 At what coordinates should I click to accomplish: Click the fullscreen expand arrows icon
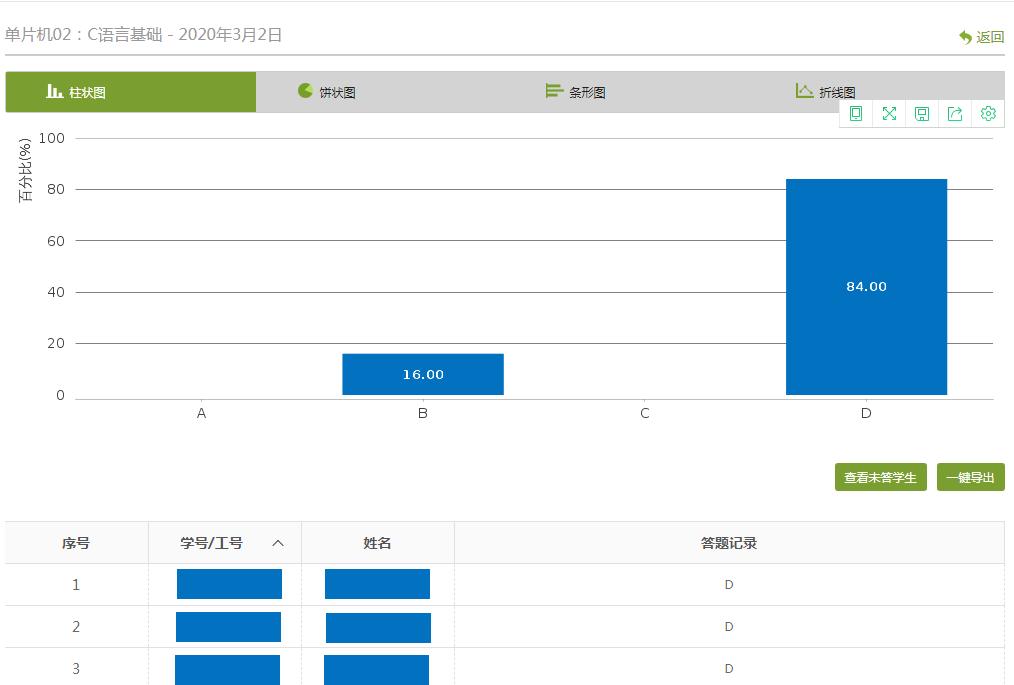[889, 114]
